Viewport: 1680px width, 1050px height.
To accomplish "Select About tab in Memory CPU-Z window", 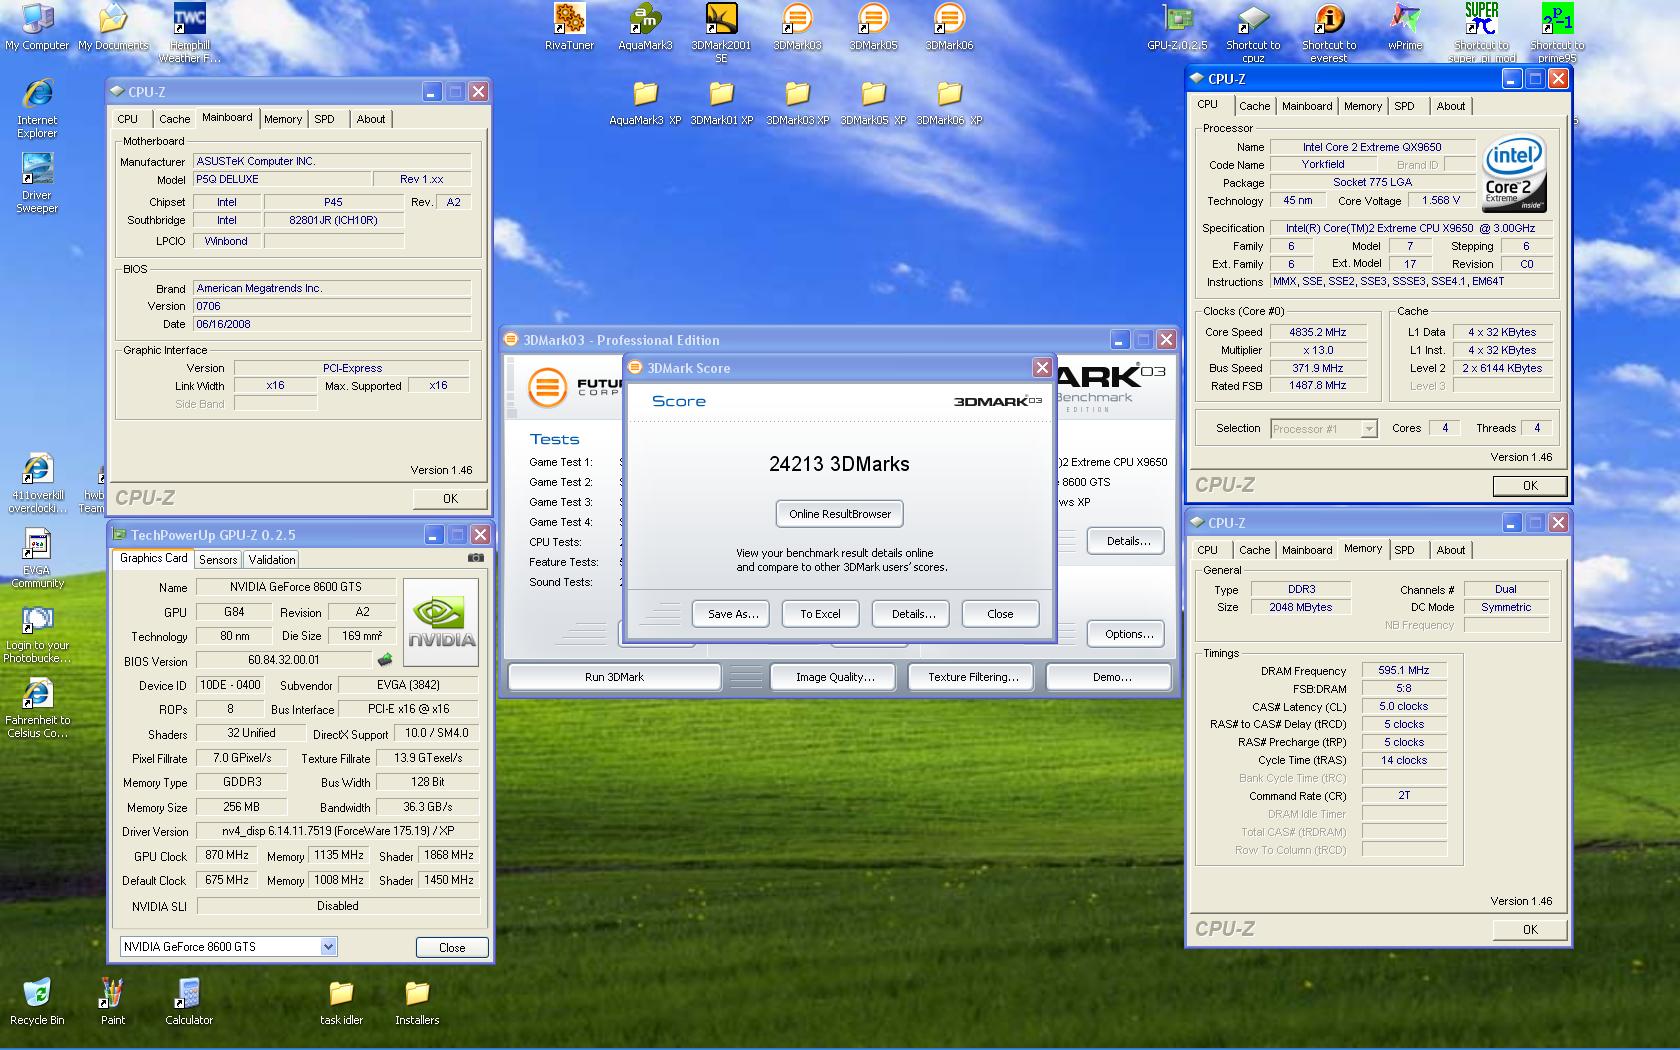I will coord(1450,550).
